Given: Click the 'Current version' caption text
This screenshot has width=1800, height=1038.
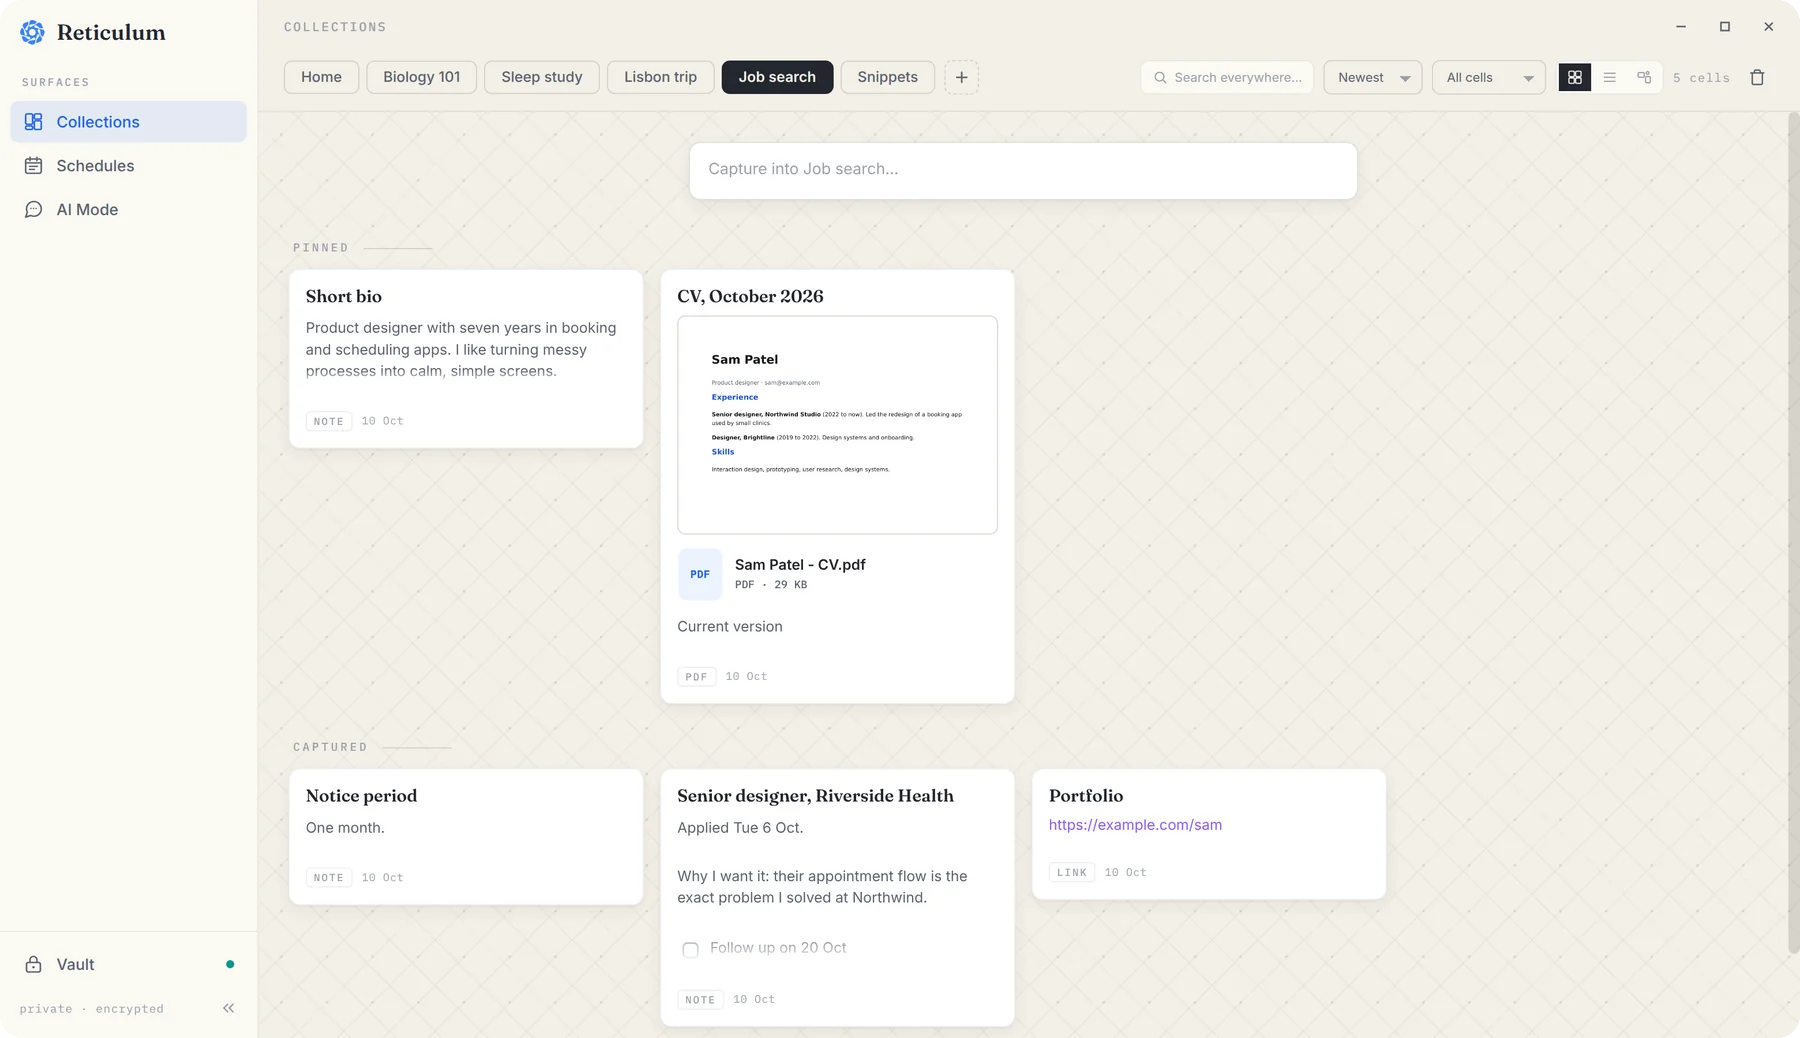Looking at the screenshot, I should (x=730, y=627).
